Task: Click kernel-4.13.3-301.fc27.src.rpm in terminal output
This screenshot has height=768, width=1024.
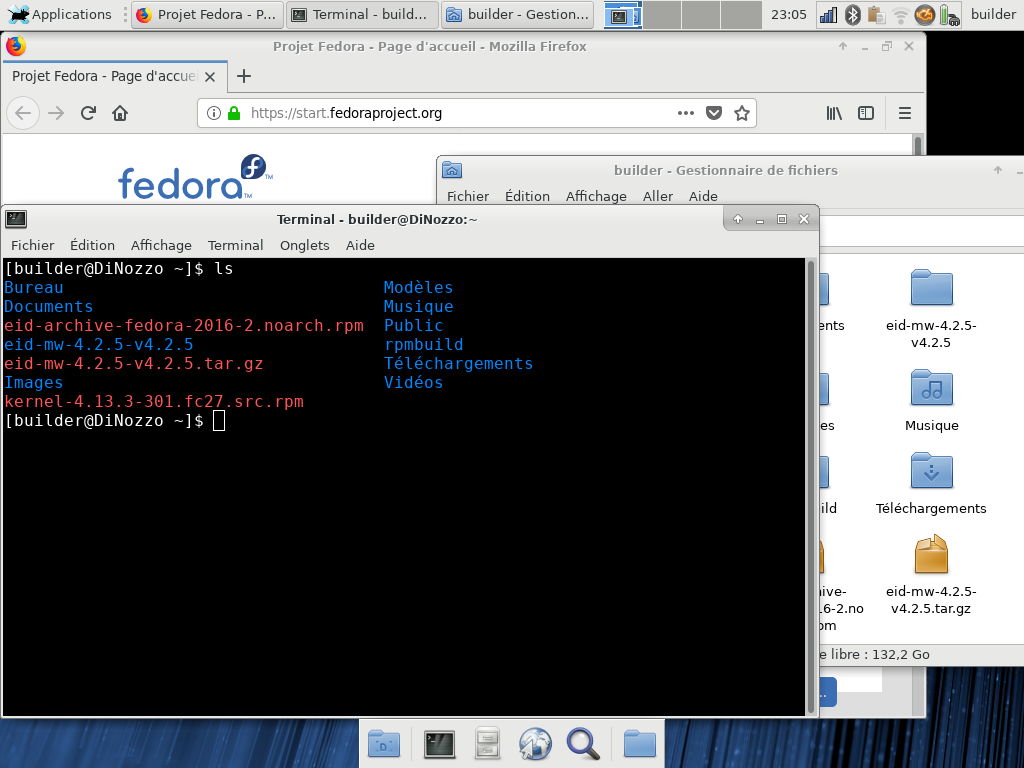Action: click(x=153, y=402)
